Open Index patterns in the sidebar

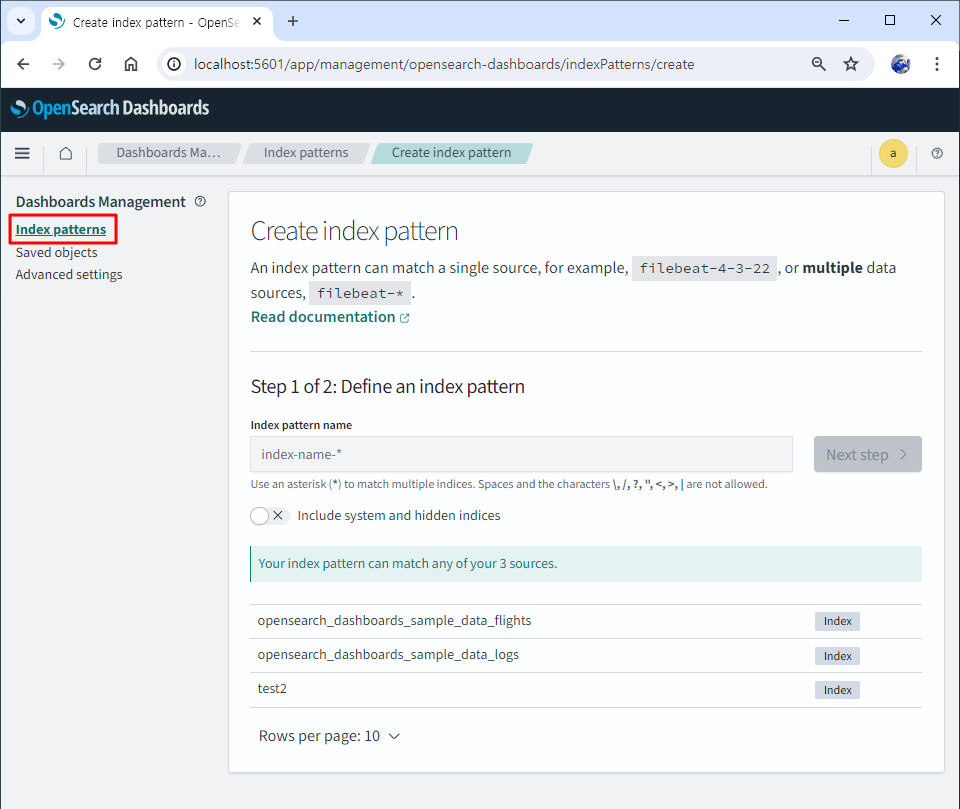pyautogui.click(x=61, y=230)
